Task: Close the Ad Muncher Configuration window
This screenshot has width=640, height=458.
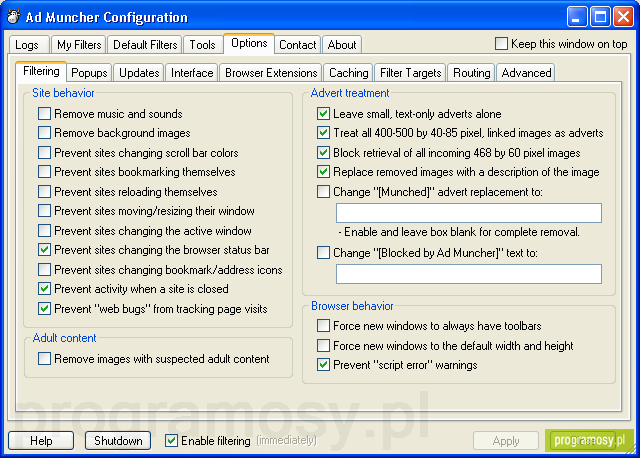Action: [624, 17]
